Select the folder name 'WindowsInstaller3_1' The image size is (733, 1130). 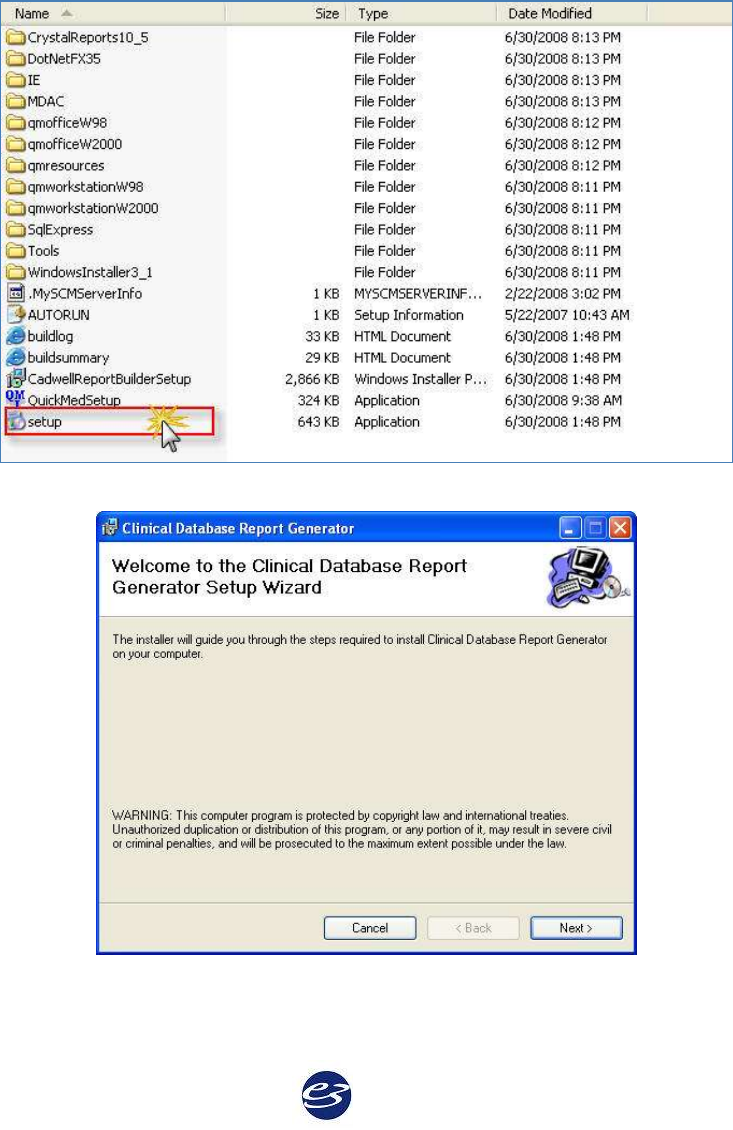point(90,272)
